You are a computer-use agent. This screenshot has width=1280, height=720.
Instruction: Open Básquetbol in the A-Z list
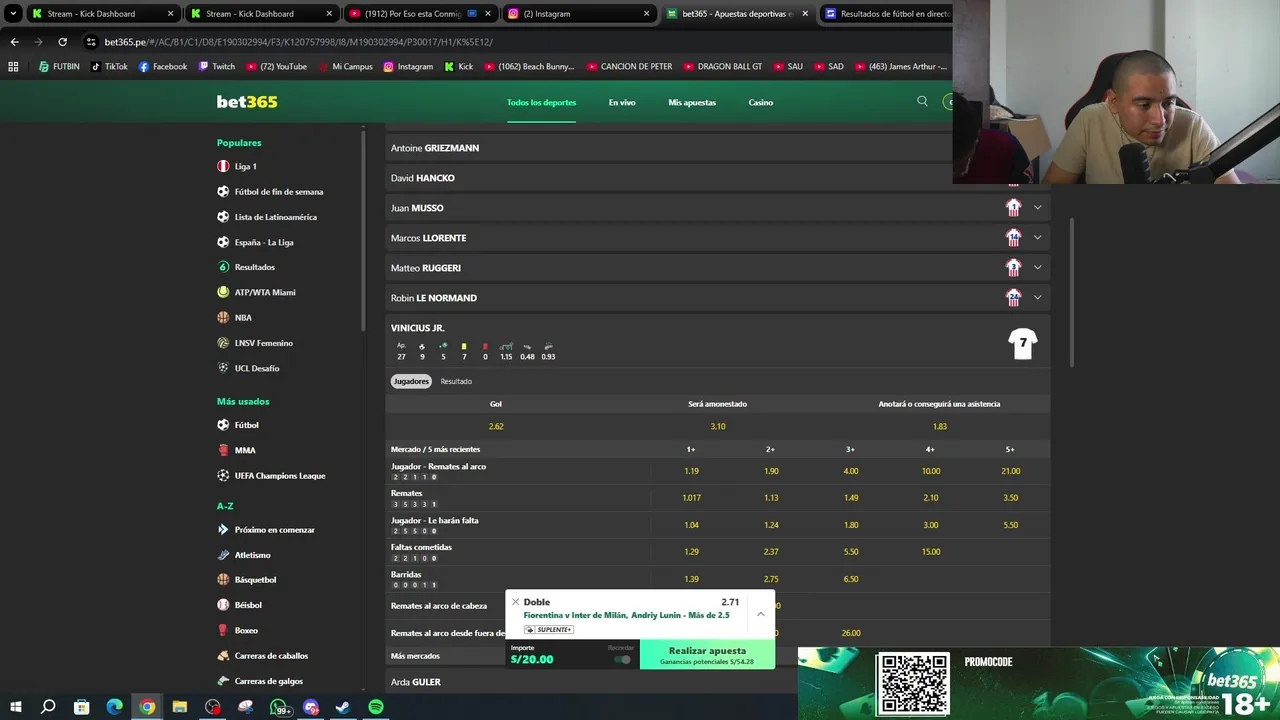pos(255,580)
